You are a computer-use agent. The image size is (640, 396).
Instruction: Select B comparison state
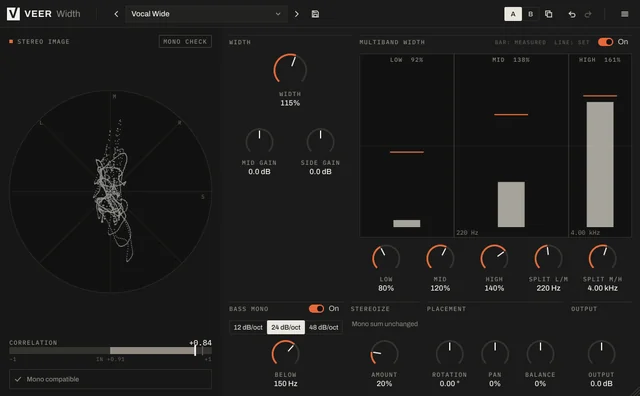click(x=531, y=14)
